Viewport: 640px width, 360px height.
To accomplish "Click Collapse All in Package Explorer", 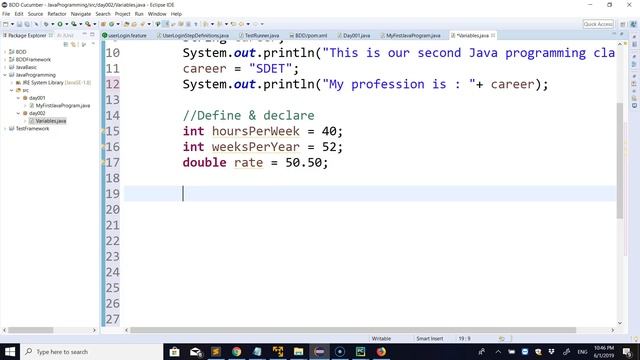I will click(66, 44).
